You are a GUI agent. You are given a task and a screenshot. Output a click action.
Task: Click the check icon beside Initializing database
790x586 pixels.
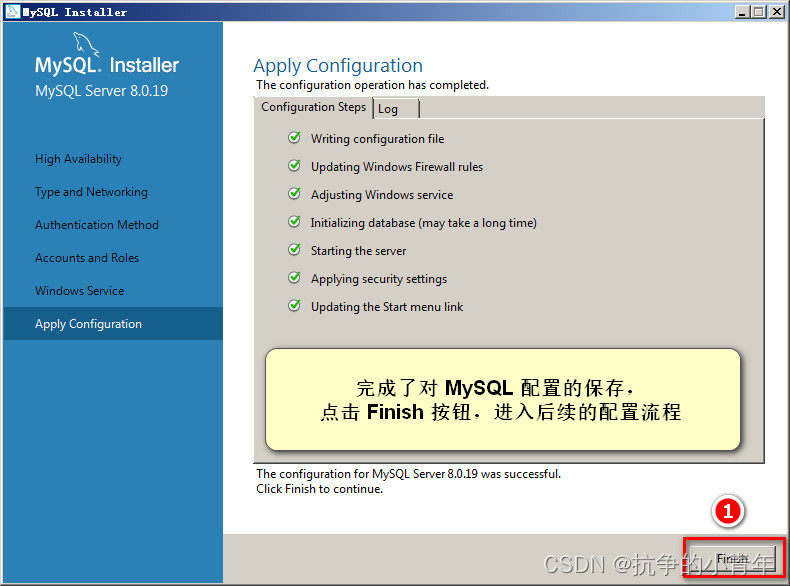(294, 222)
